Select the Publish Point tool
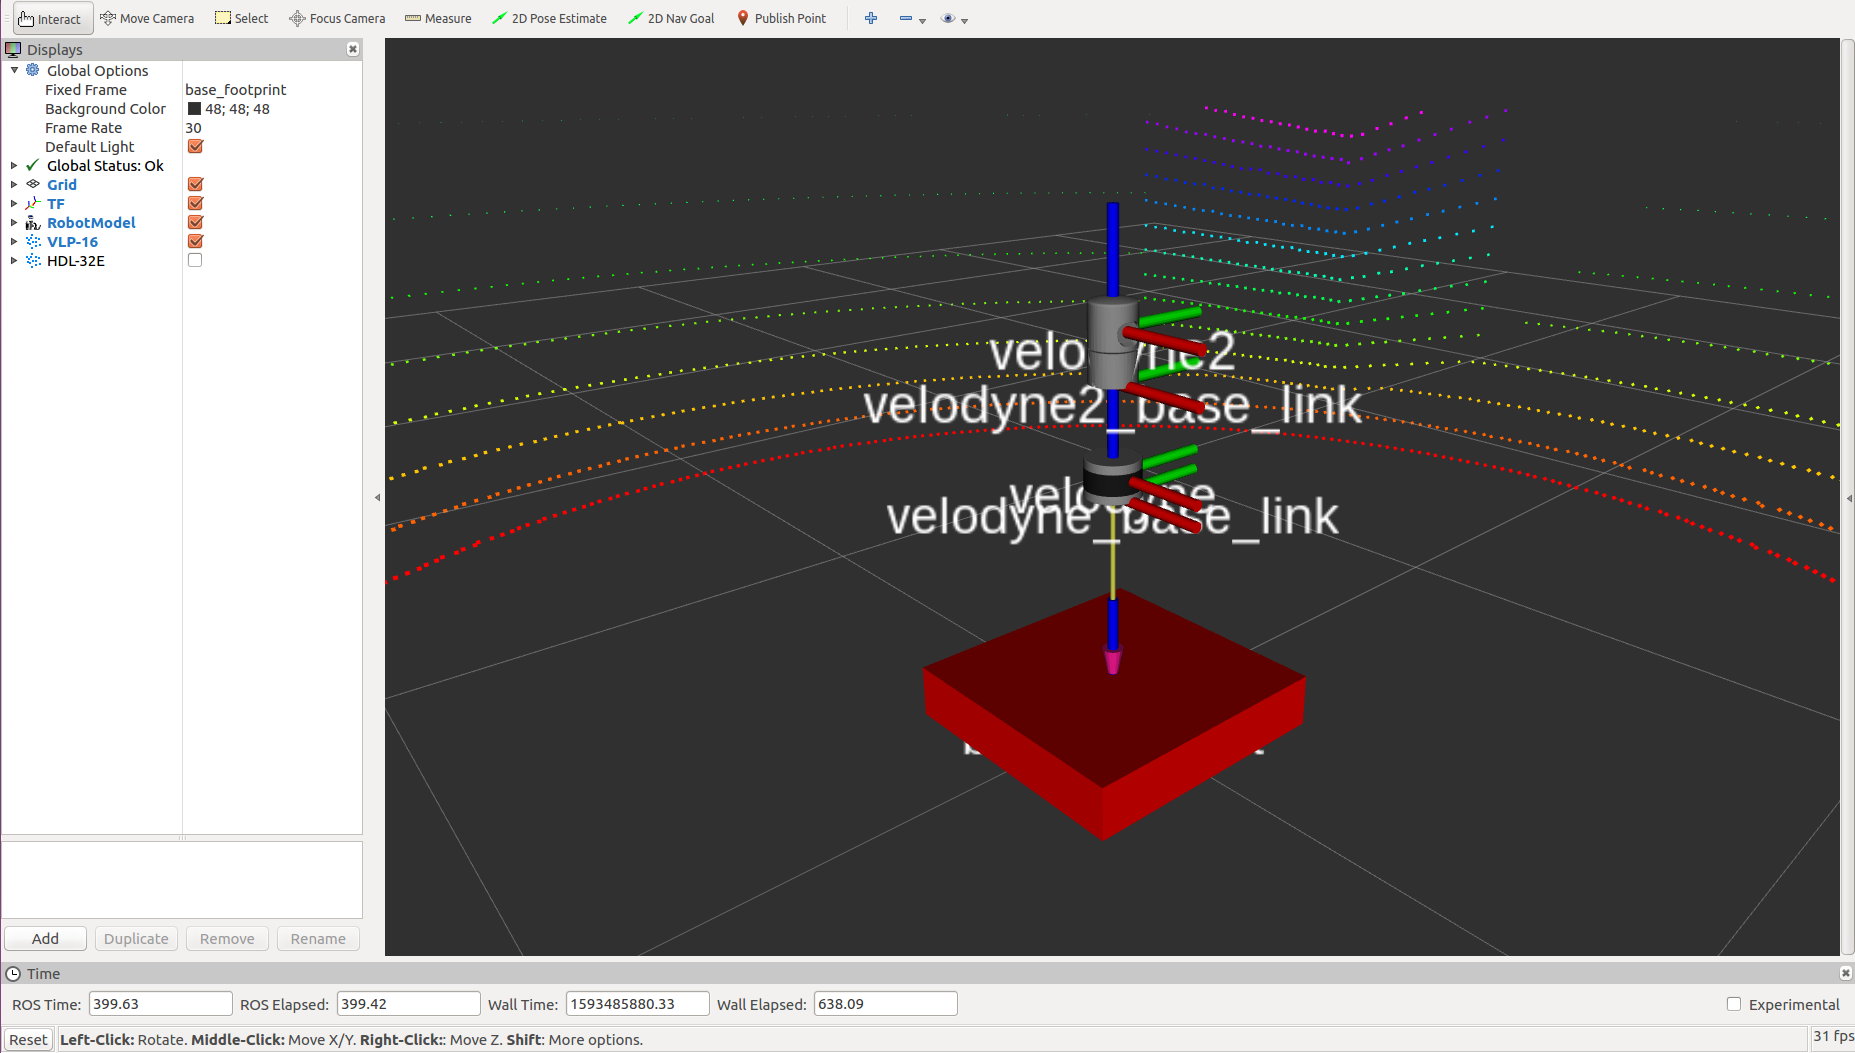Screen dimensions: 1855x1053 pyautogui.click(x=781, y=18)
